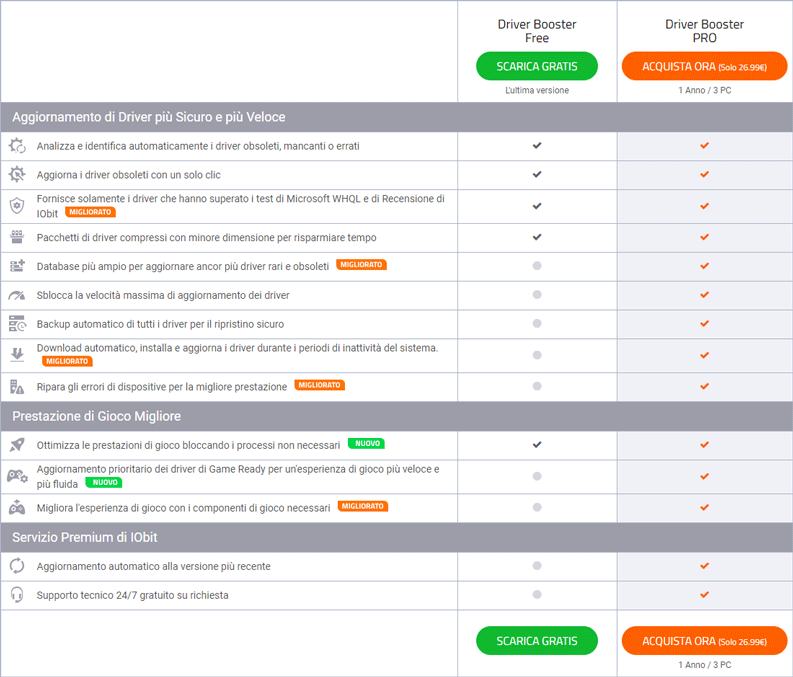Click 'Aggiornamento di Driver più Sicuro e più Veloce' header
Image resolution: width=793 pixels, height=677 pixels.
coord(149,117)
